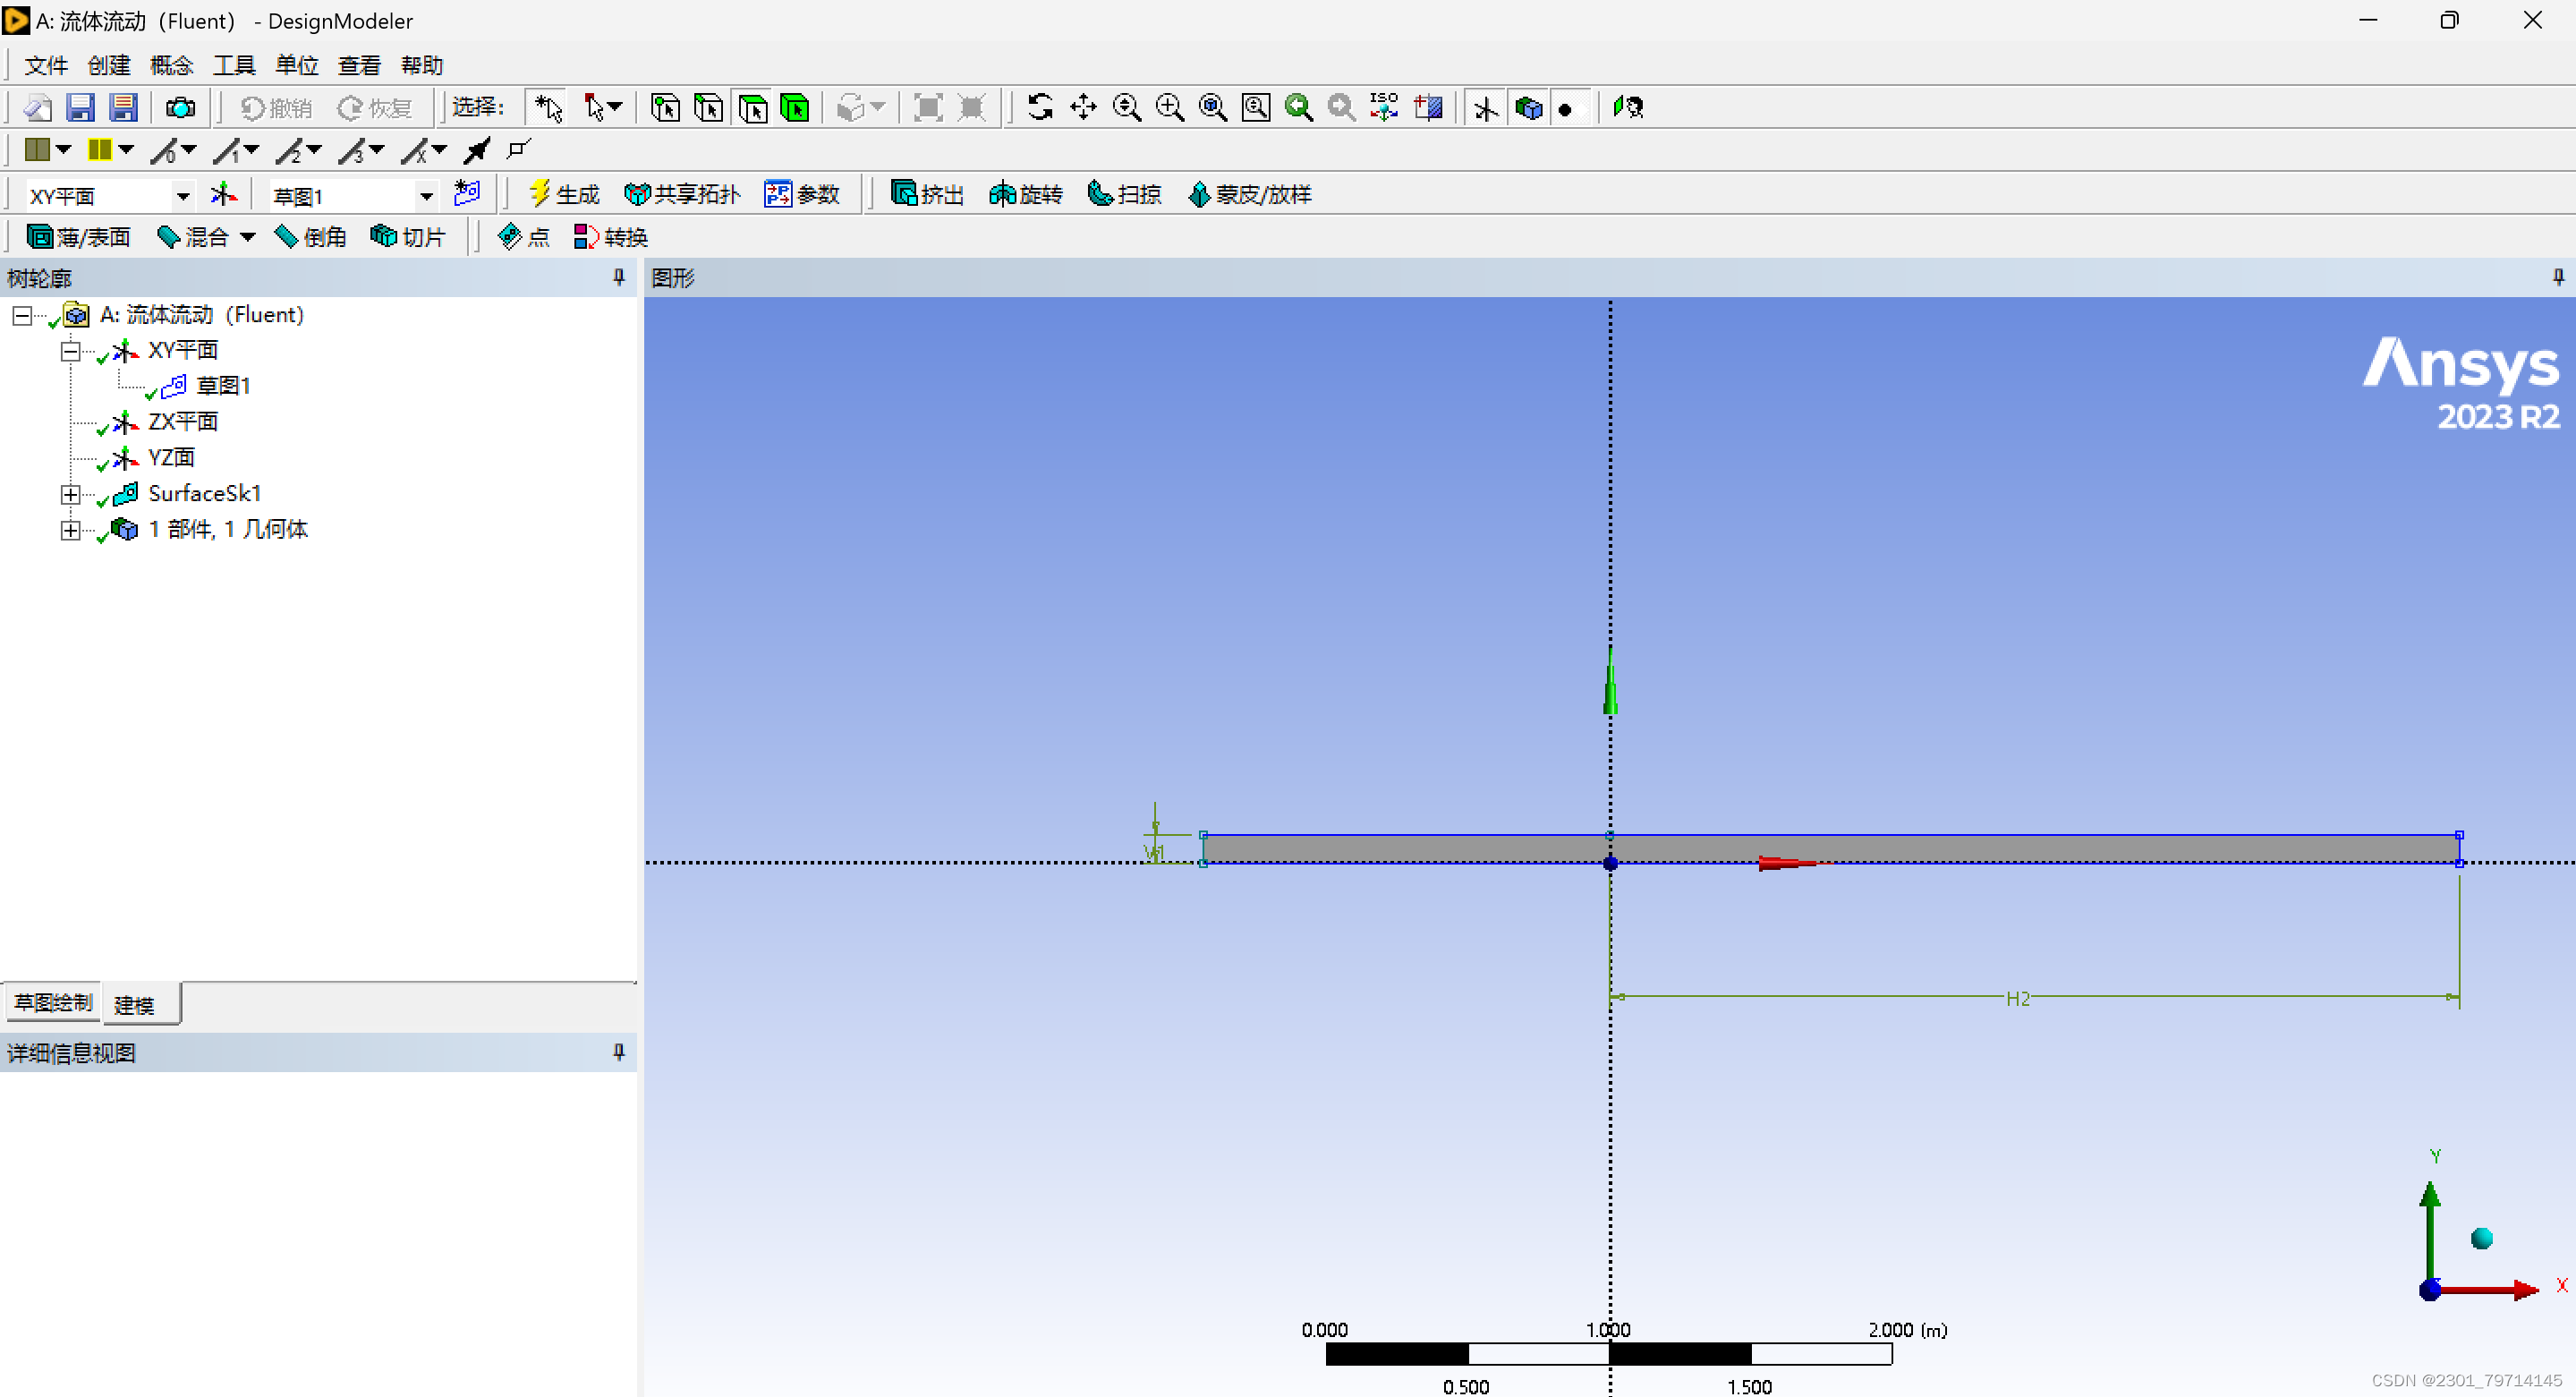Select 草图1 in the tree outline
The width and height of the screenshot is (2576, 1397).
coord(222,386)
